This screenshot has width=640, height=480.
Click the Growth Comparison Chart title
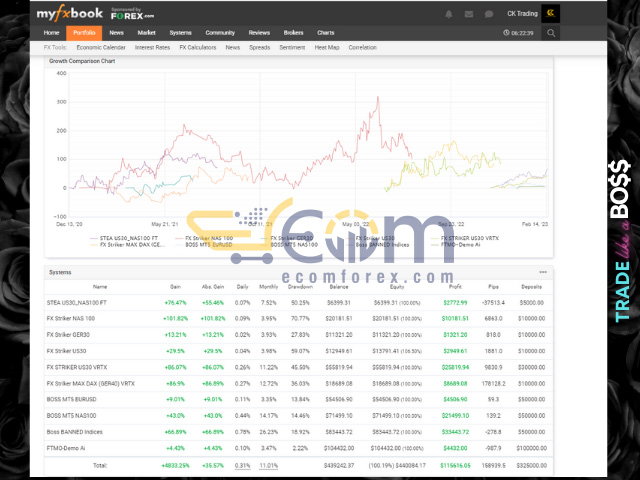click(82, 61)
